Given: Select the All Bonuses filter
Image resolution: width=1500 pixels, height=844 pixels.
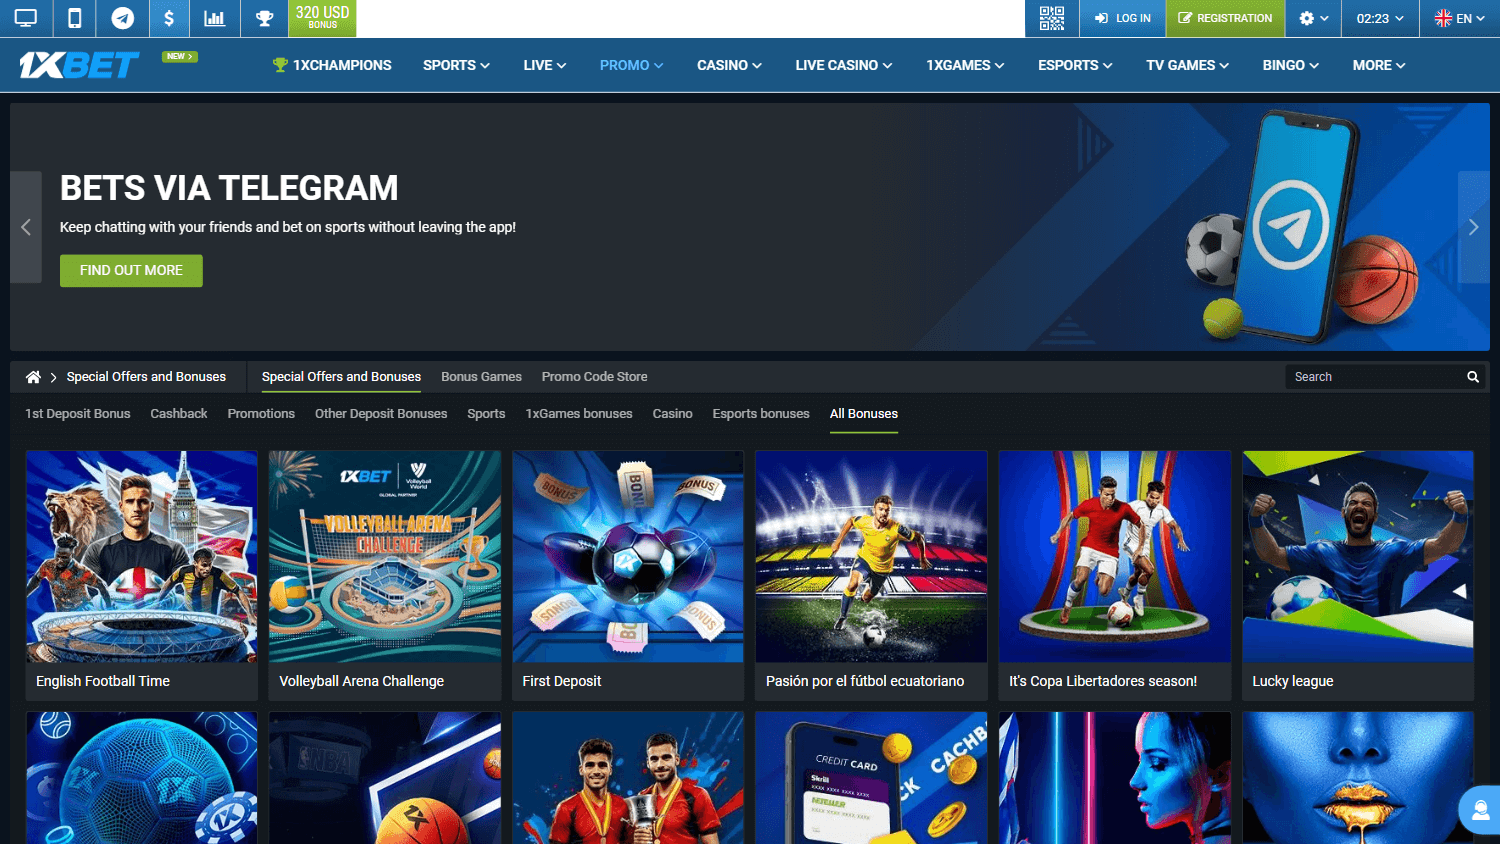Looking at the screenshot, I should click(x=864, y=414).
